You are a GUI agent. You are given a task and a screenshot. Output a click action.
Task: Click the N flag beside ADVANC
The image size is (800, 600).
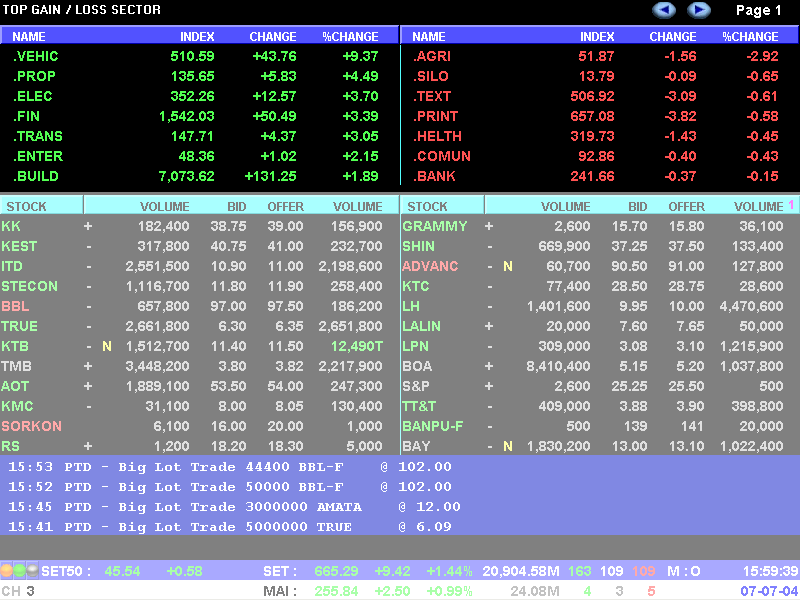click(x=508, y=266)
